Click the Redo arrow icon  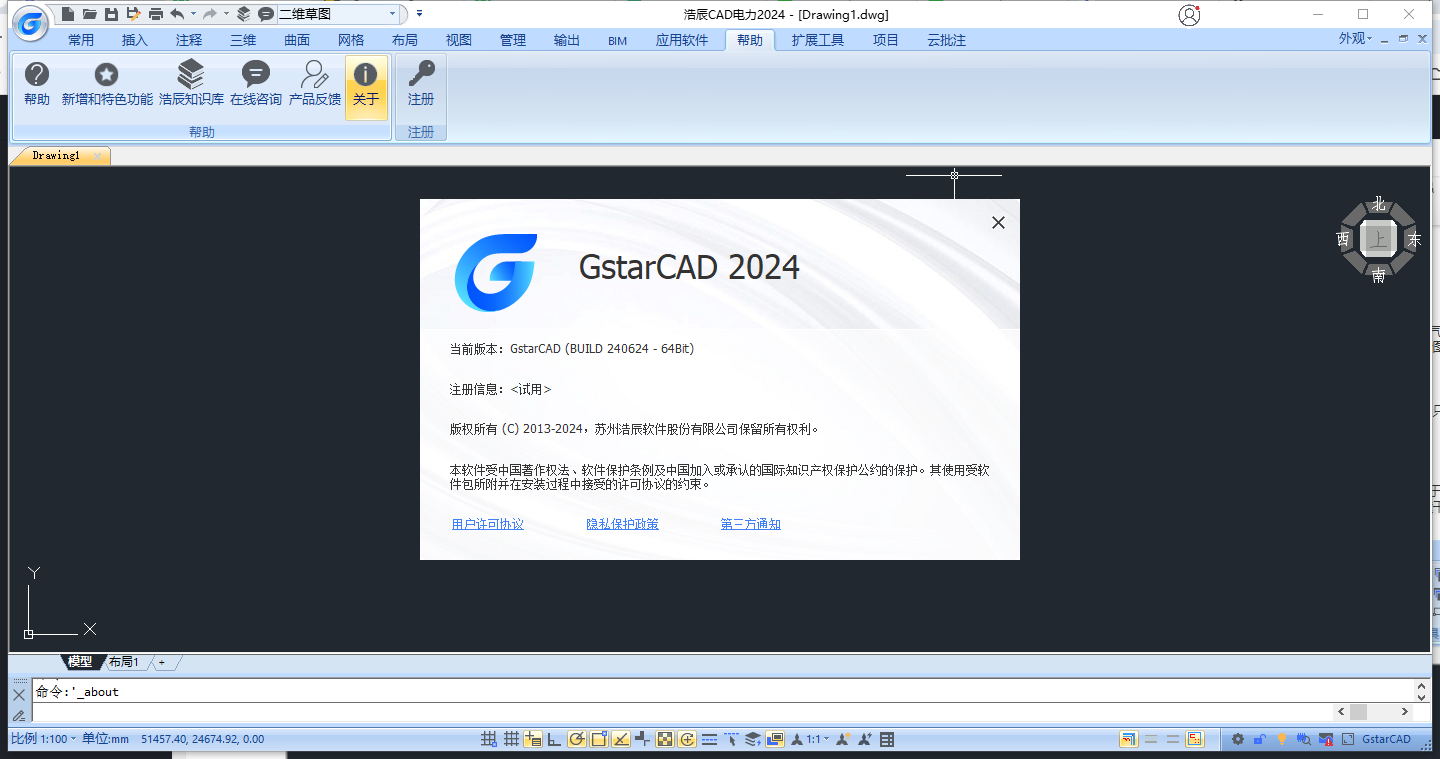210,14
